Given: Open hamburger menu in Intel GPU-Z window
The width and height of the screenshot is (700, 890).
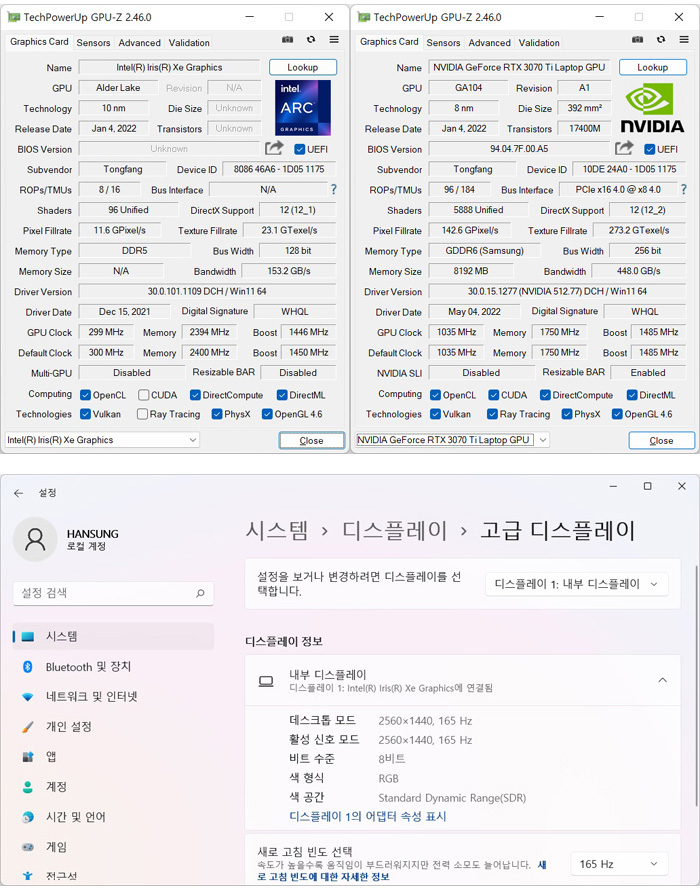Looking at the screenshot, I should 334,40.
